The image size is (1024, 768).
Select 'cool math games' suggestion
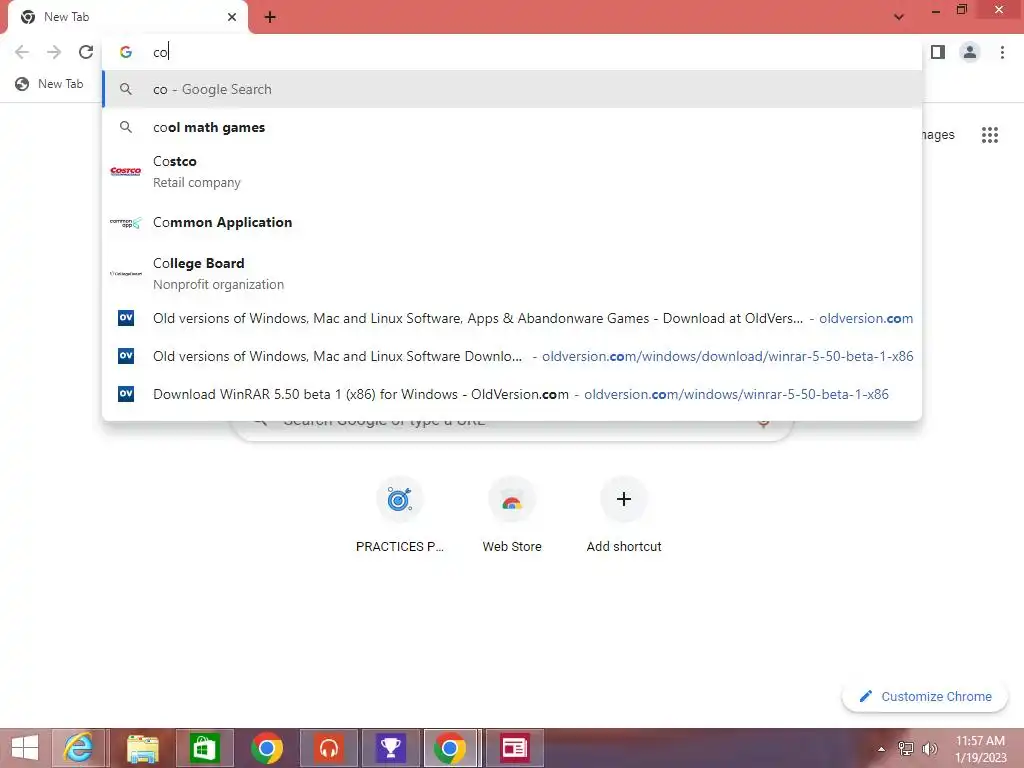coord(512,127)
